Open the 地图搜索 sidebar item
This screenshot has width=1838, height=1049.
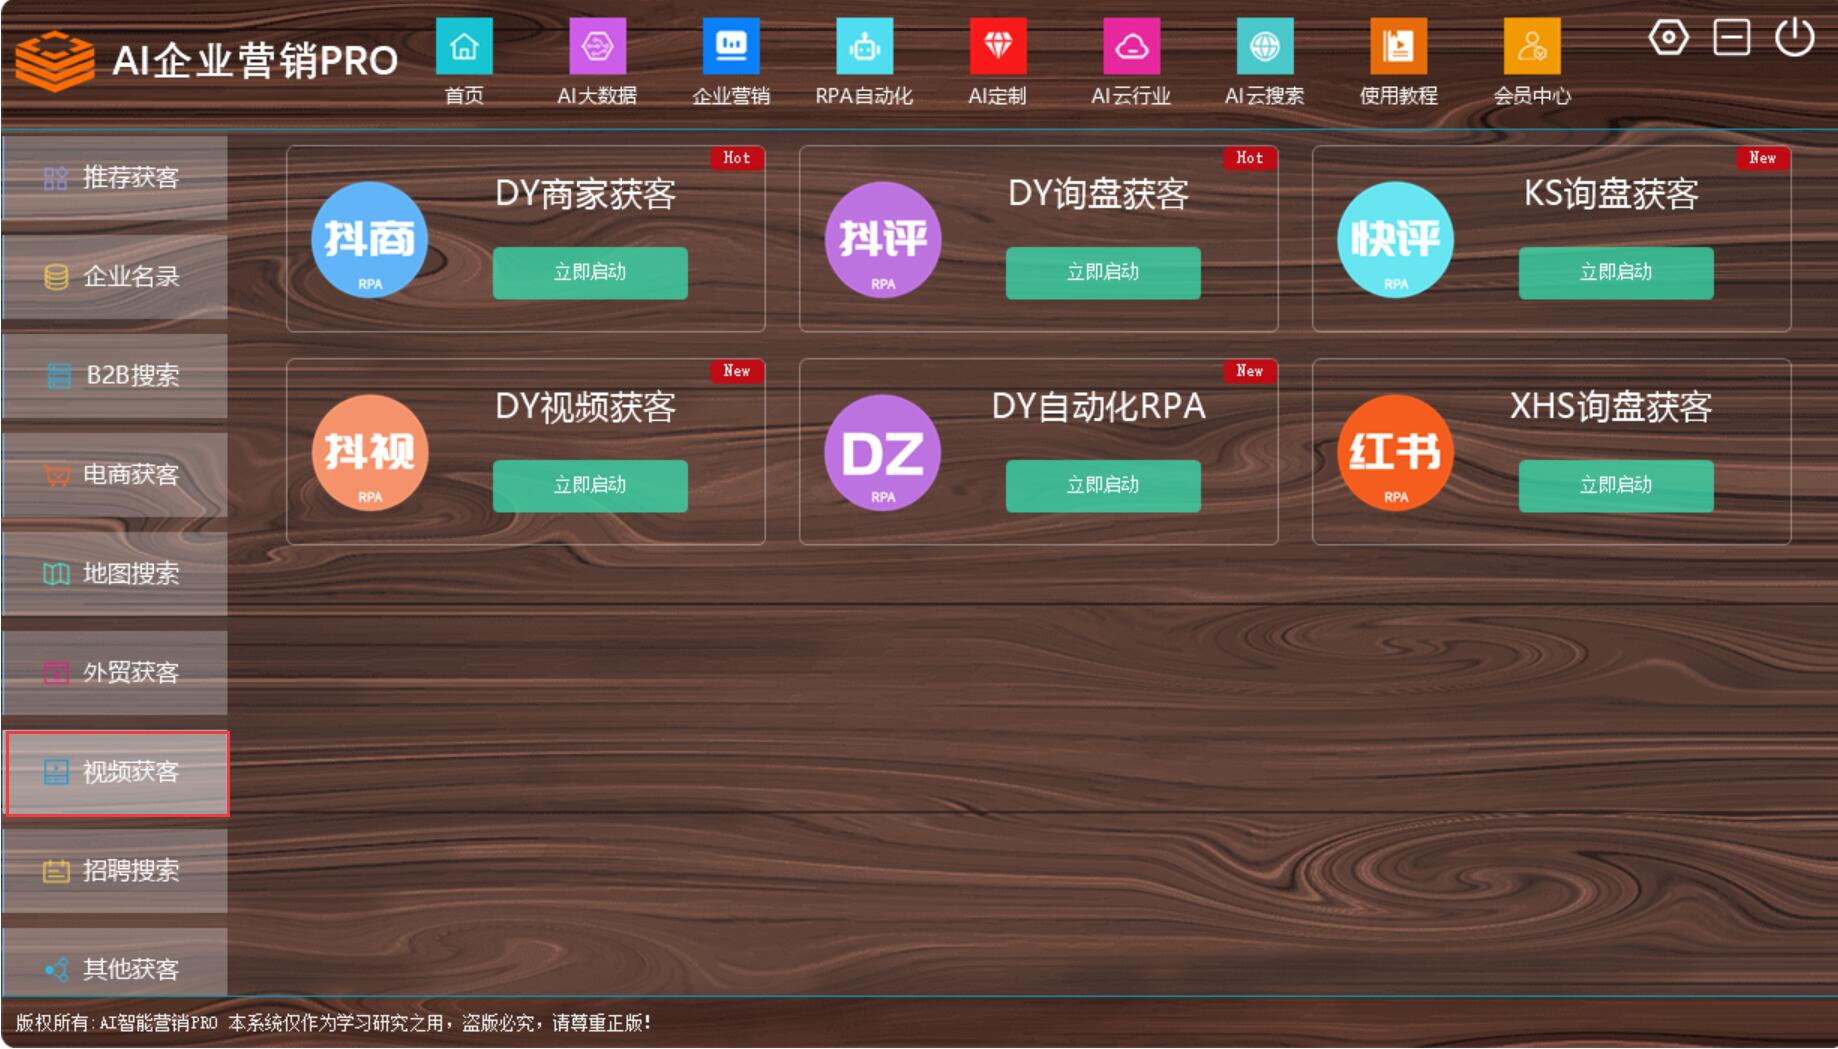[x=115, y=574]
